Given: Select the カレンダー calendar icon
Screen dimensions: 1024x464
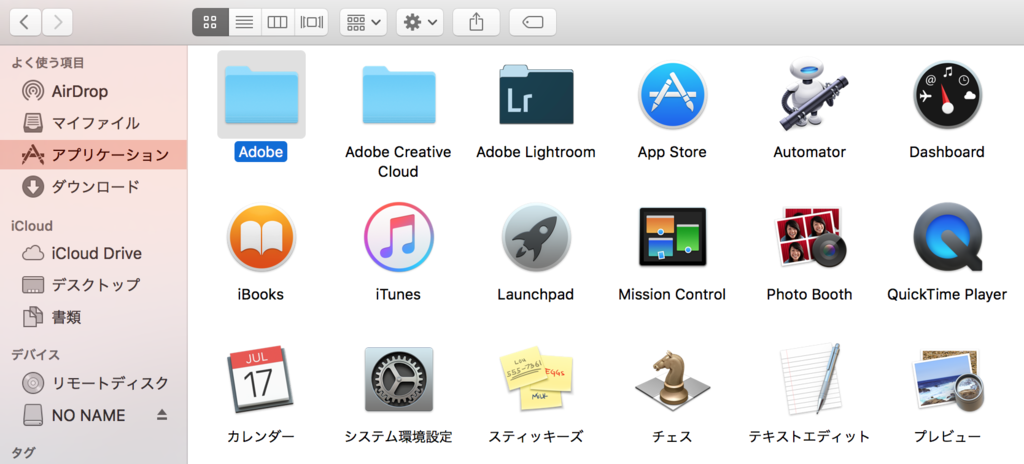Looking at the screenshot, I should point(260,380).
